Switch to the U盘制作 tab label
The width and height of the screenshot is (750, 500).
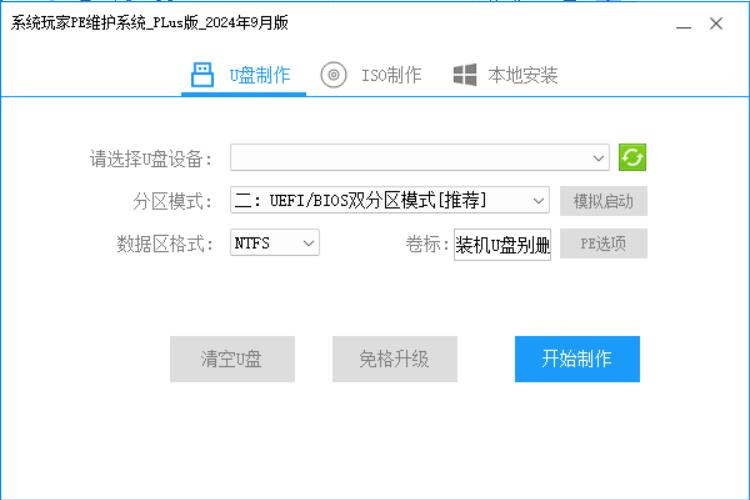coord(260,76)
